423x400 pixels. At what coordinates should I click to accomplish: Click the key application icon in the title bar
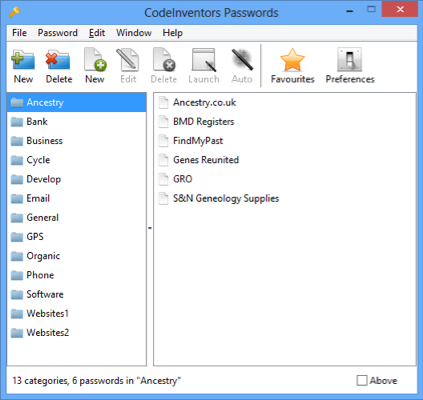pos(14,12)
